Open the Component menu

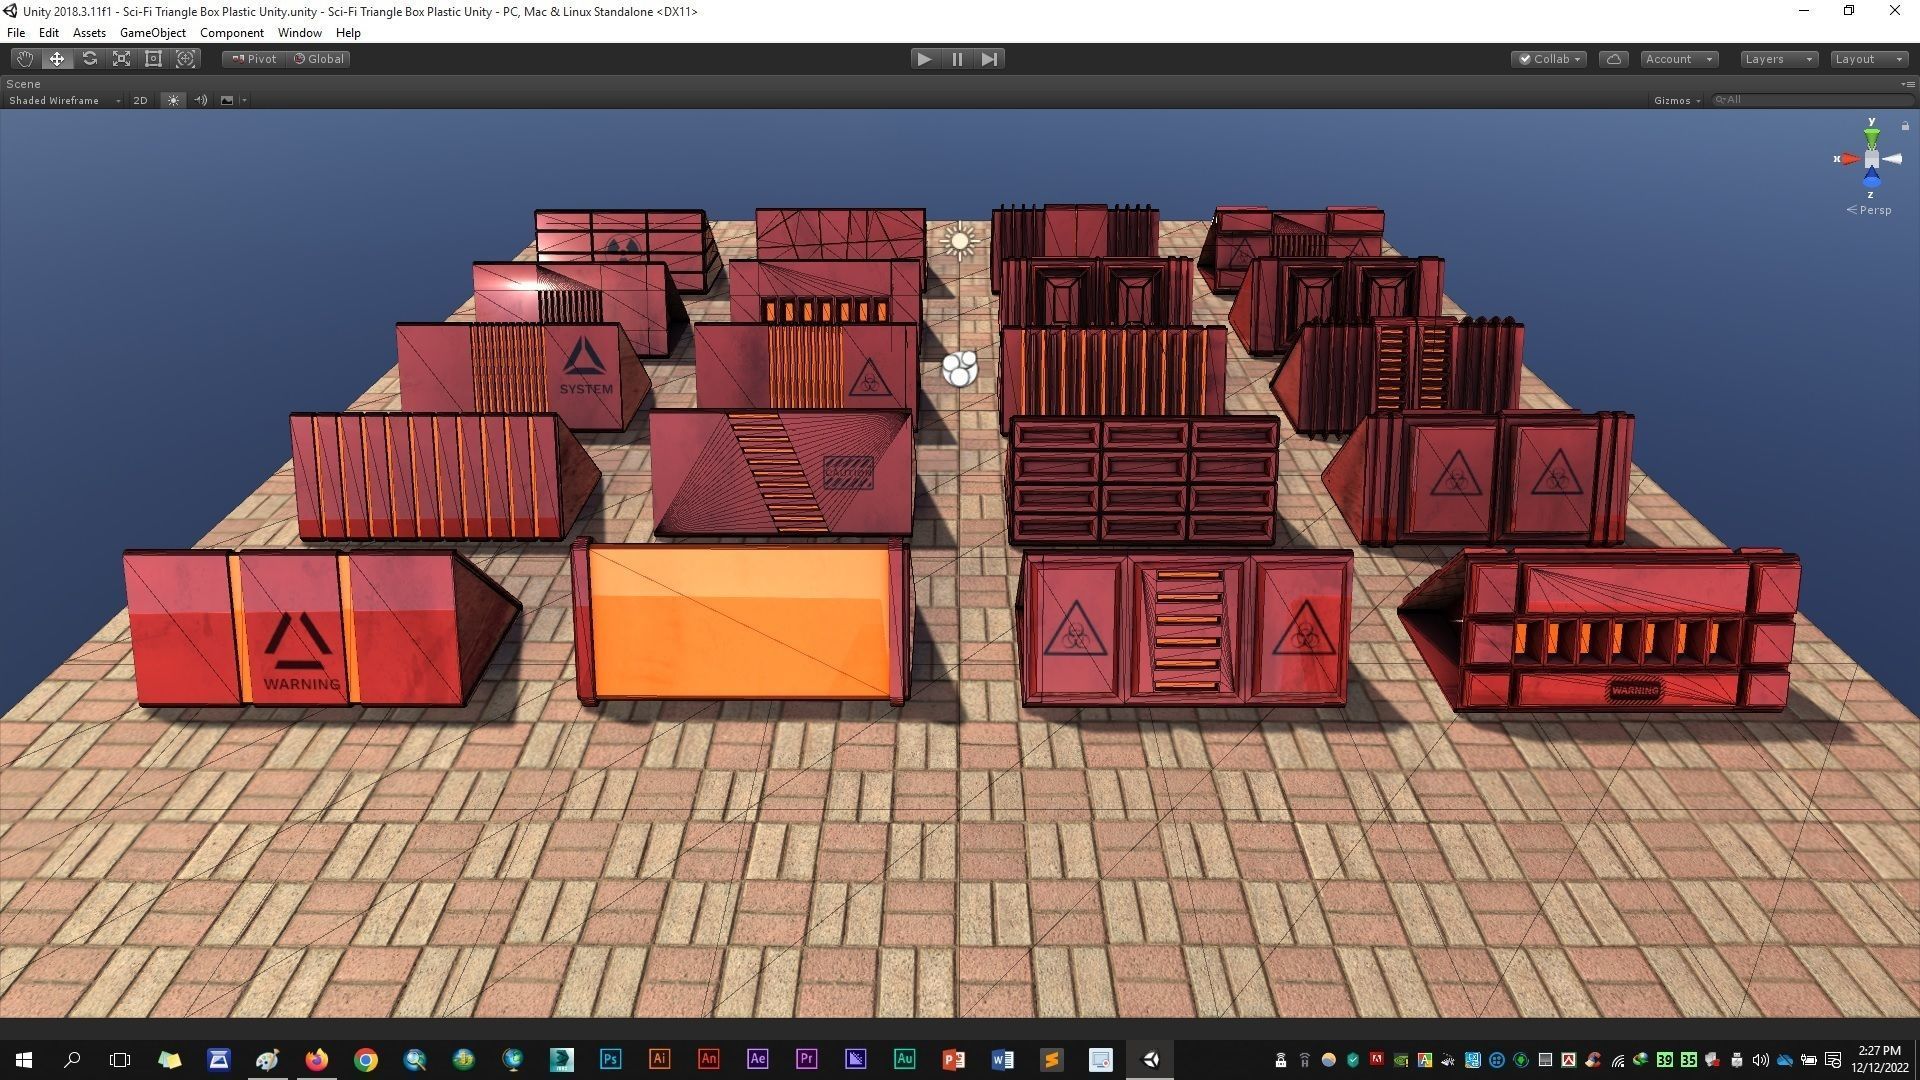[x=231, y=33]
